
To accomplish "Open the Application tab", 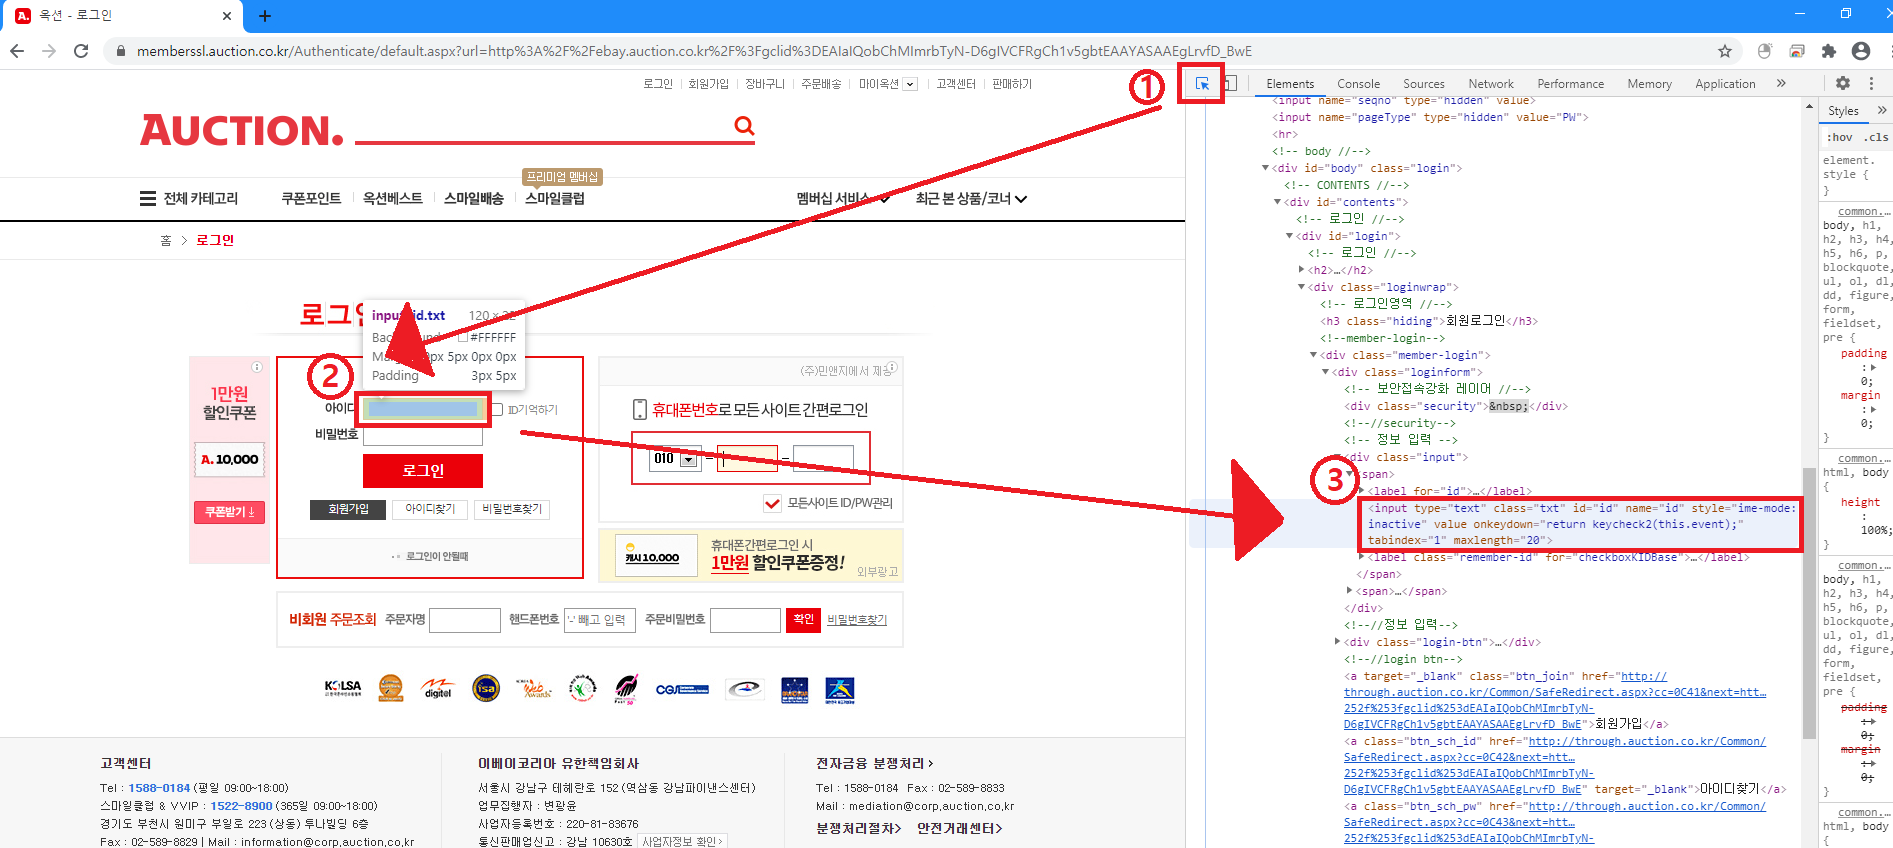I will coord(1725,84).
